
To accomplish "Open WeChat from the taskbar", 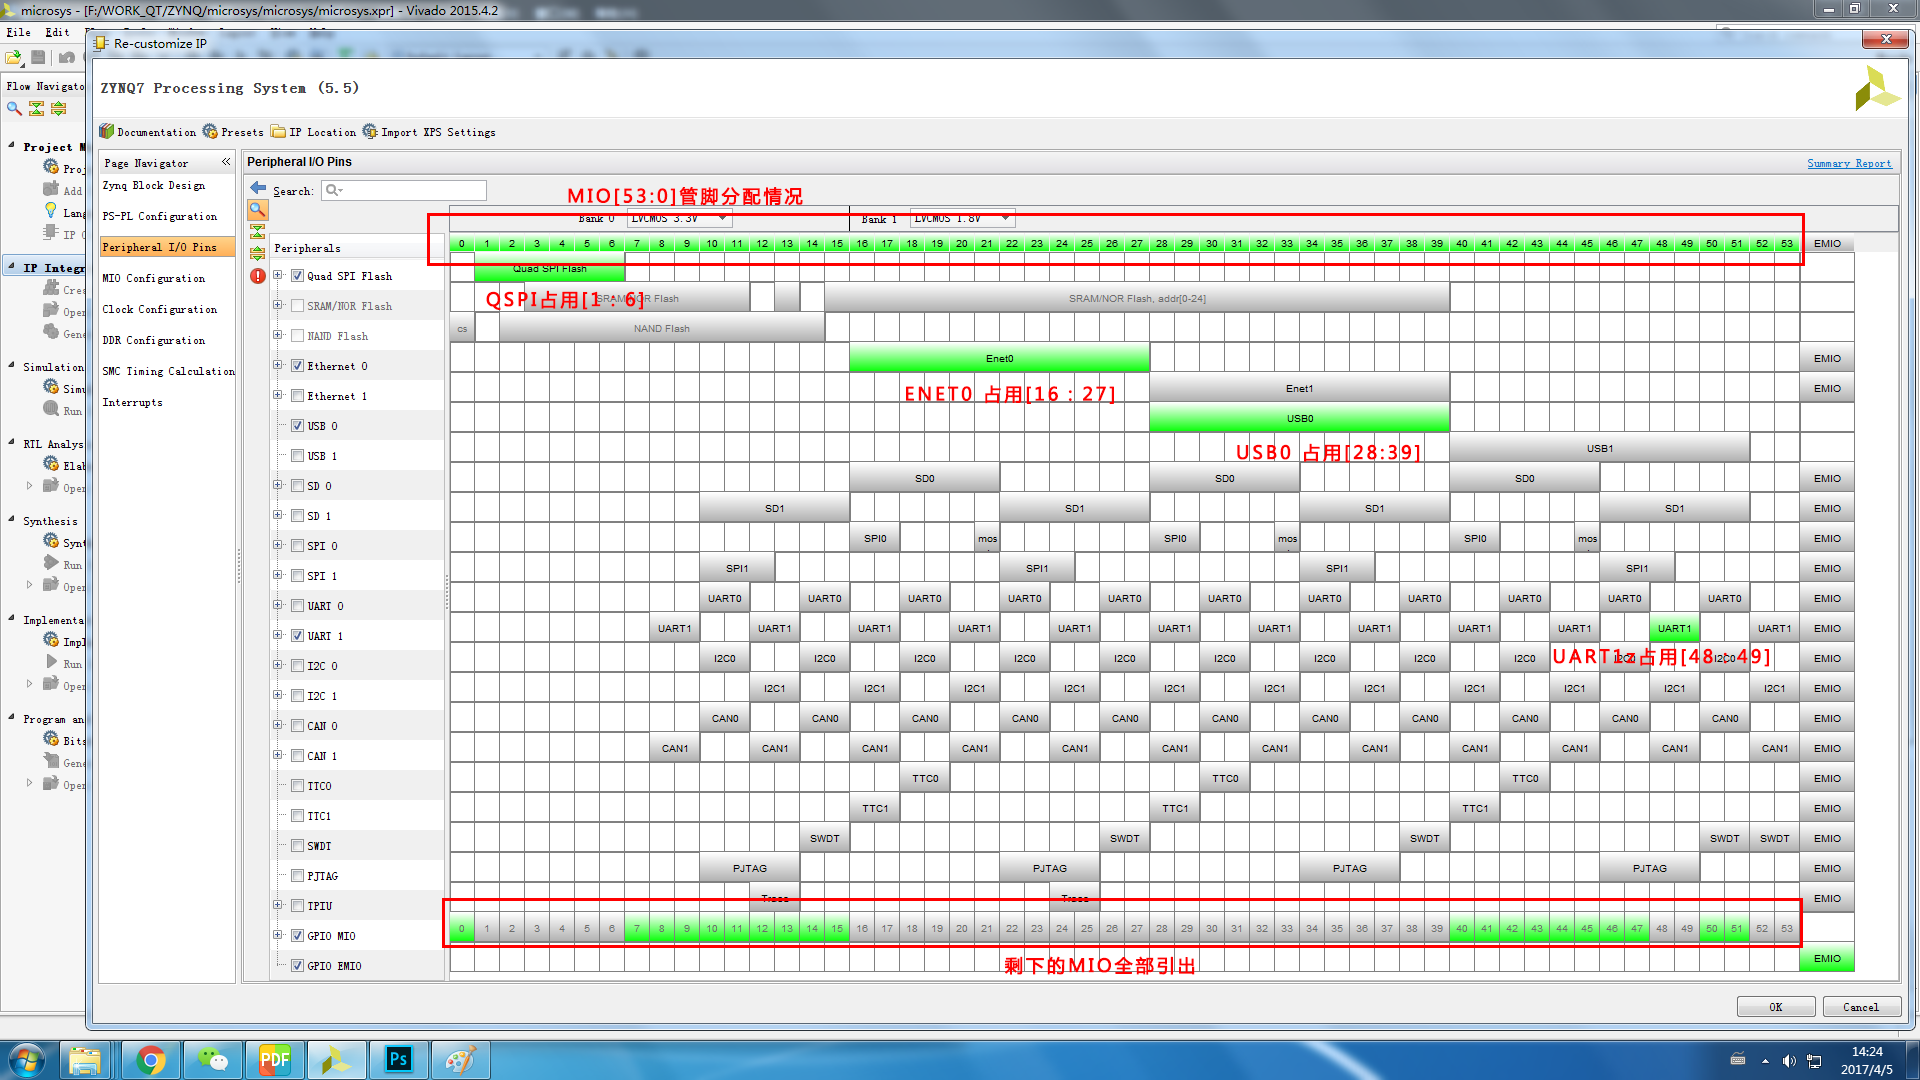I will (x=213, y=1060).
